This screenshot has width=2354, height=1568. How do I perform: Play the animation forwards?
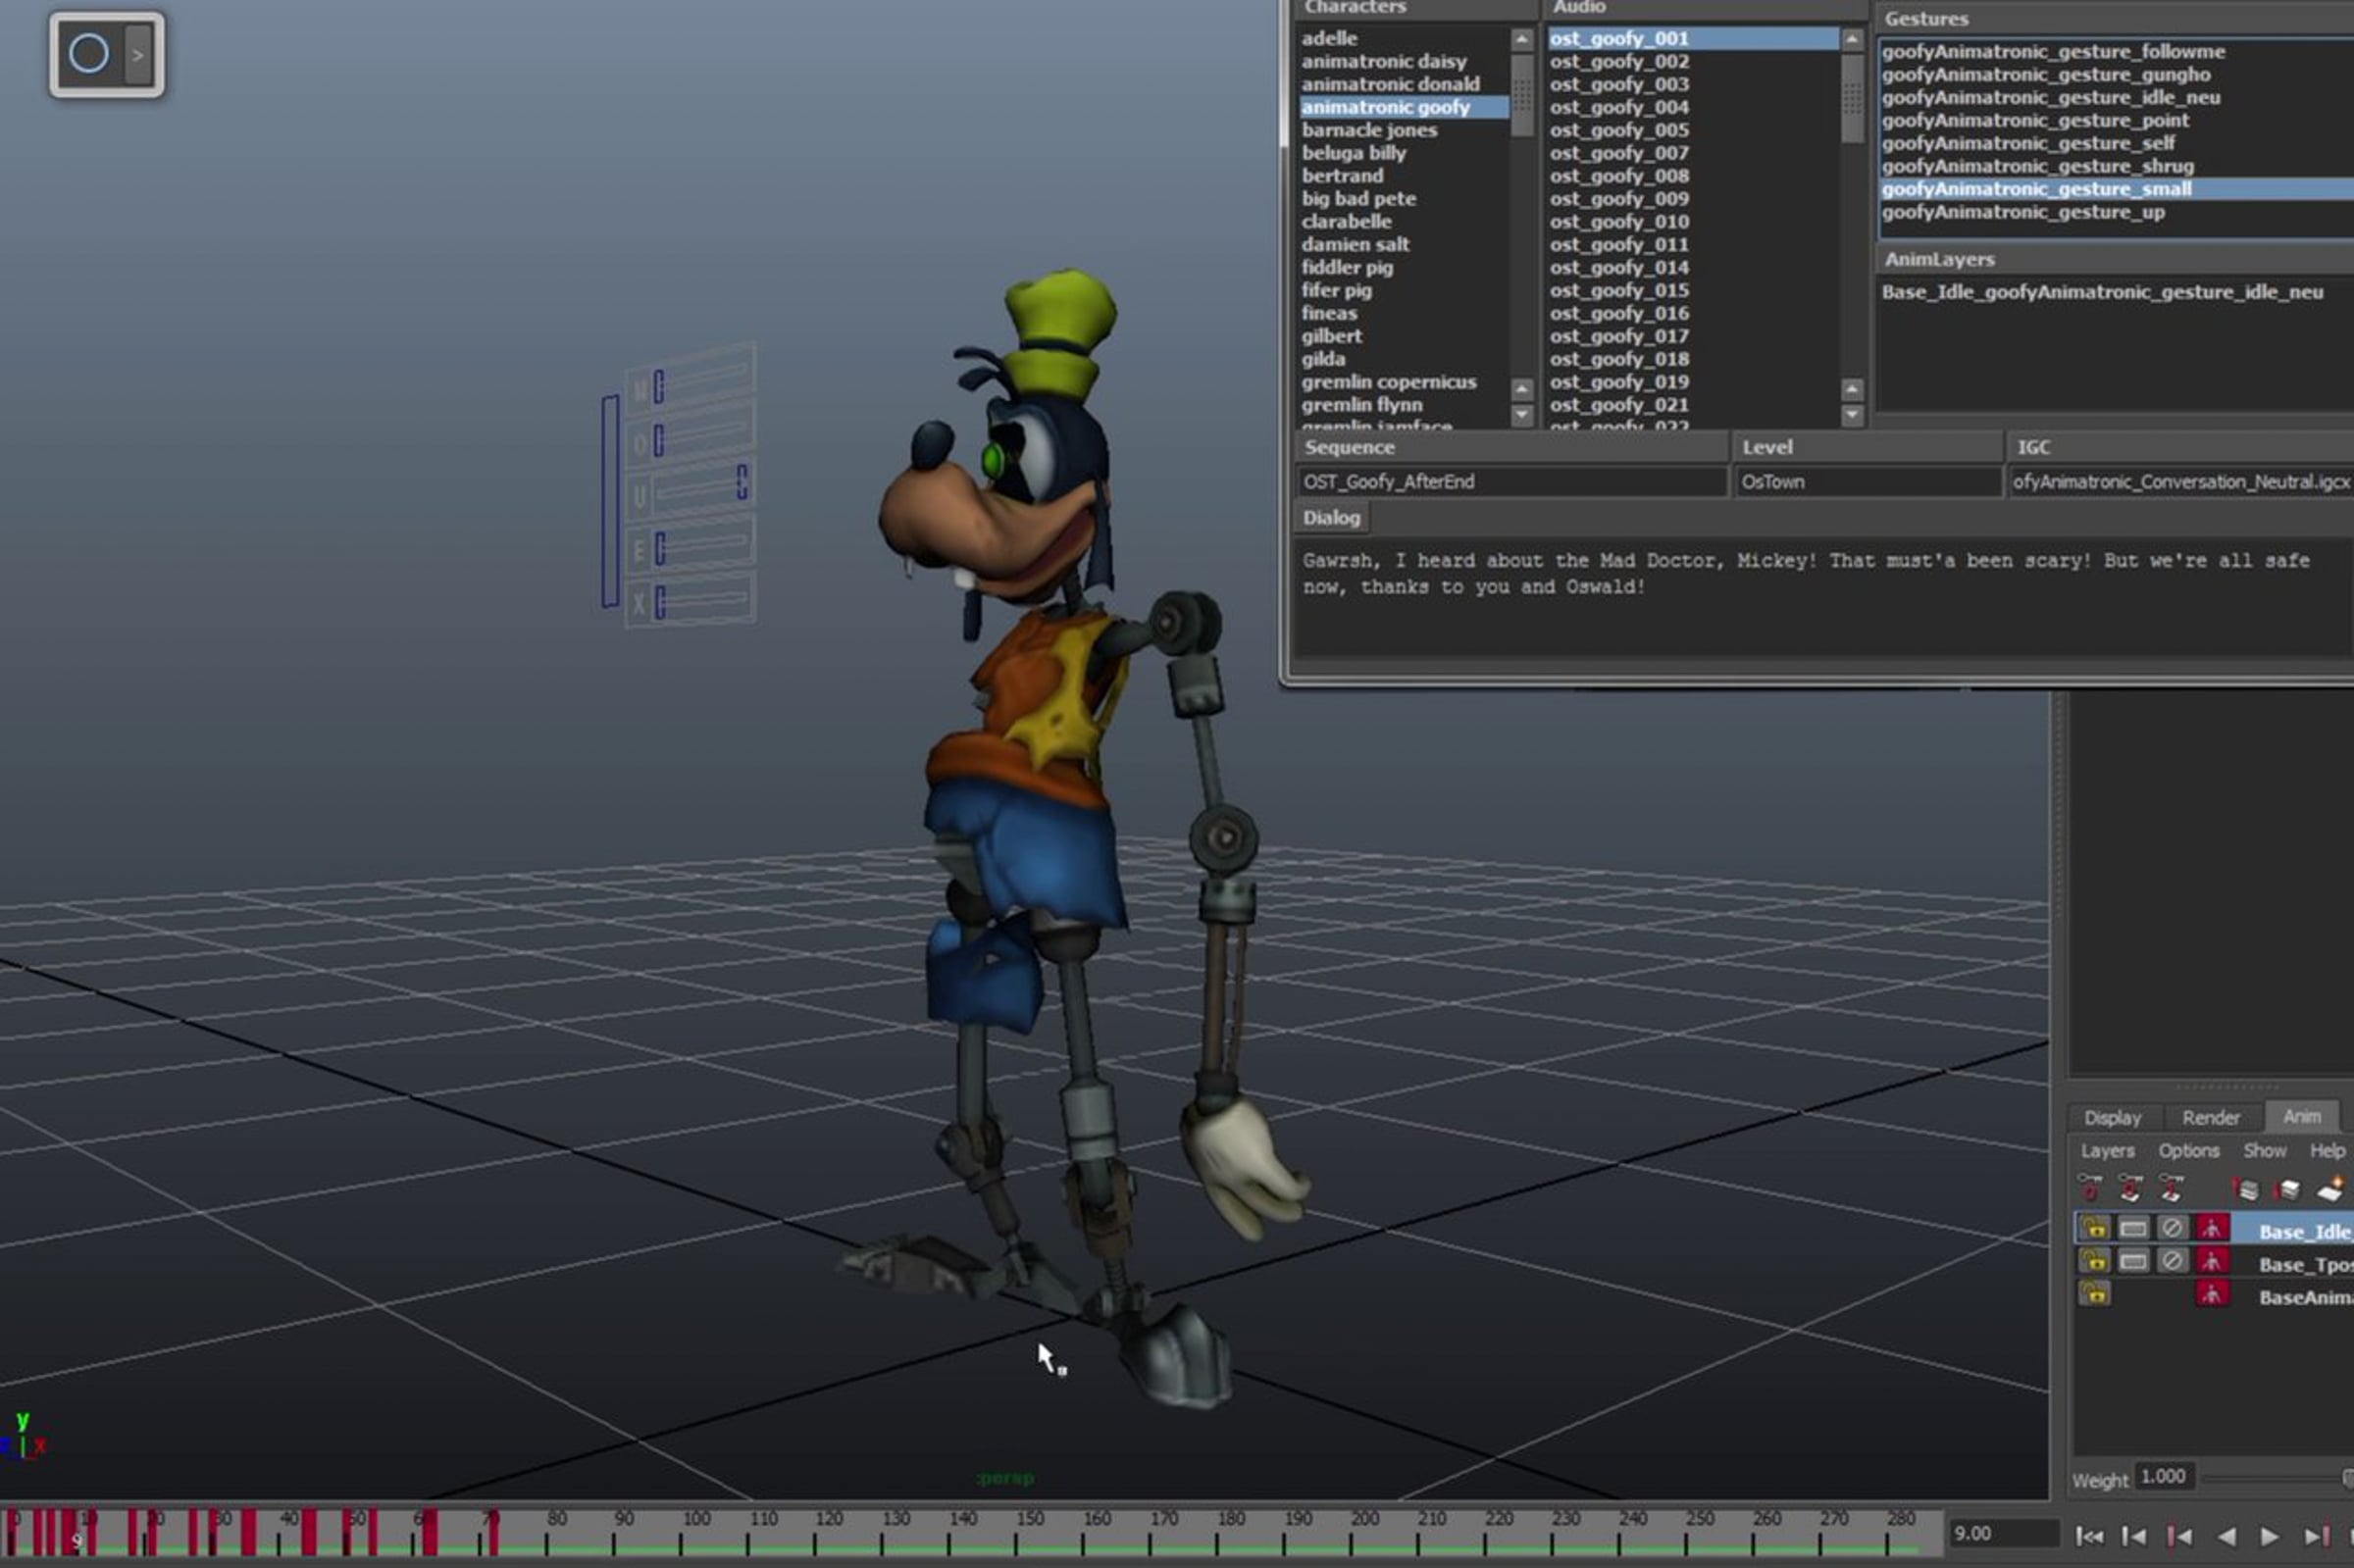[2269, 1536]
